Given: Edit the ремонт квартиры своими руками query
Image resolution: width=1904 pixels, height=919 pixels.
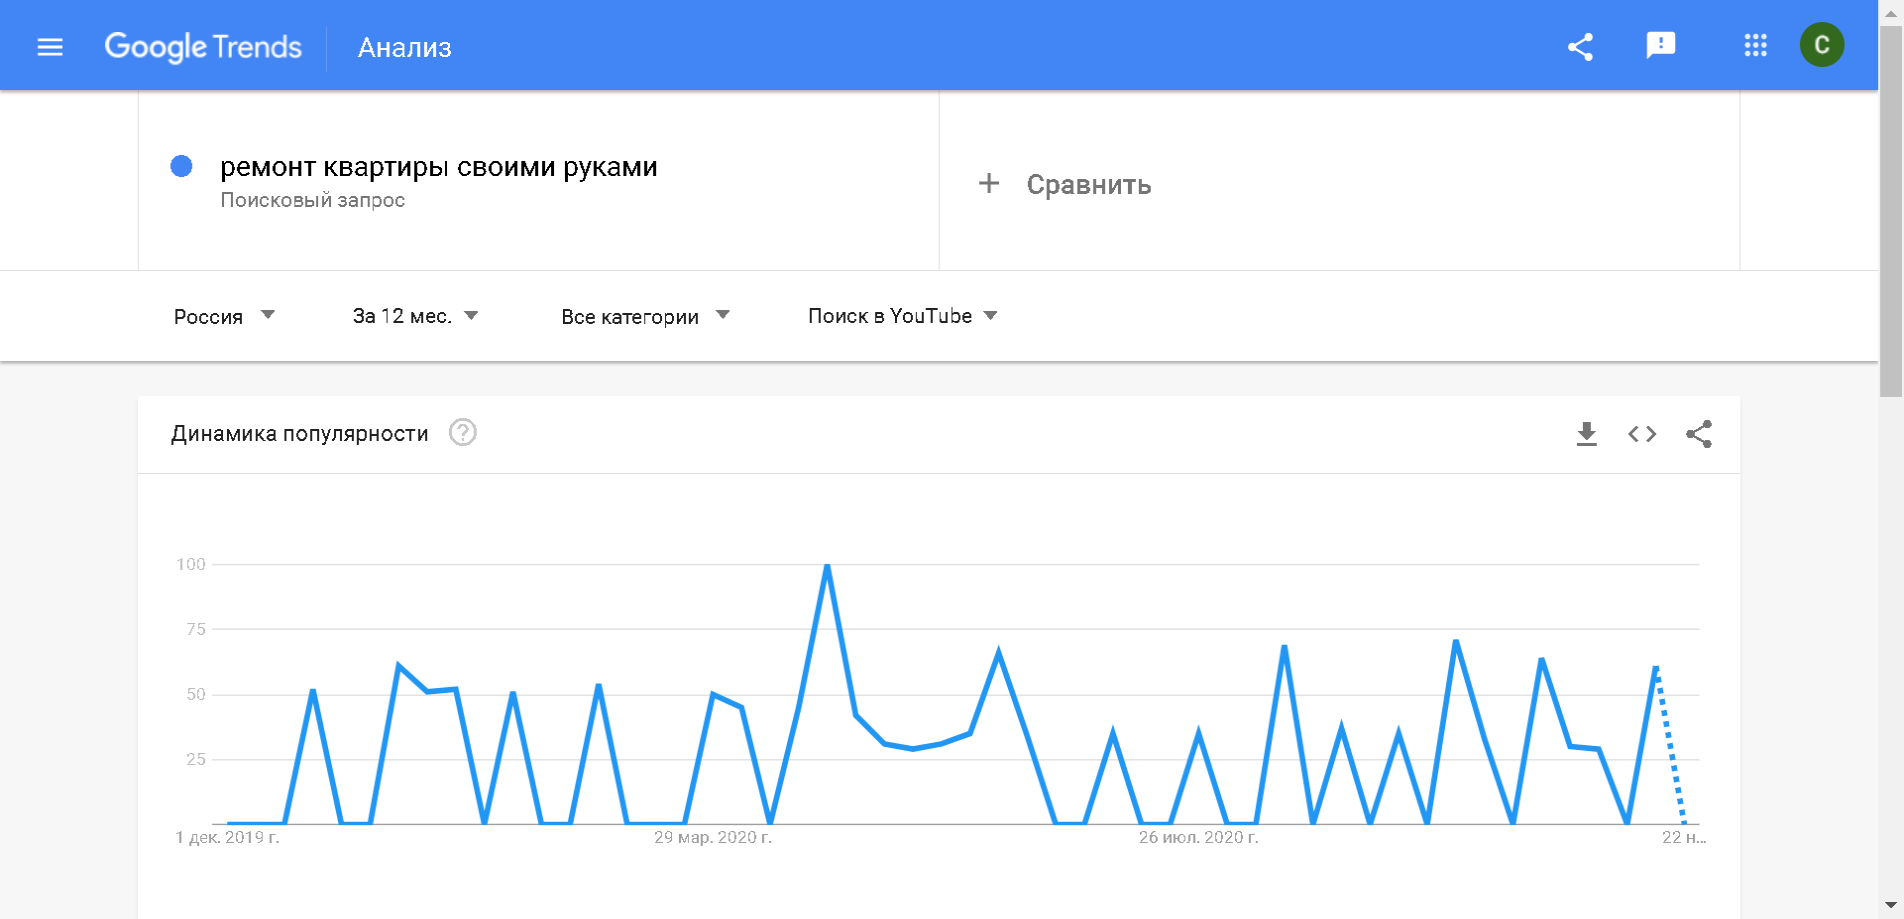Looking at the screenshot, I should [438, 167].
